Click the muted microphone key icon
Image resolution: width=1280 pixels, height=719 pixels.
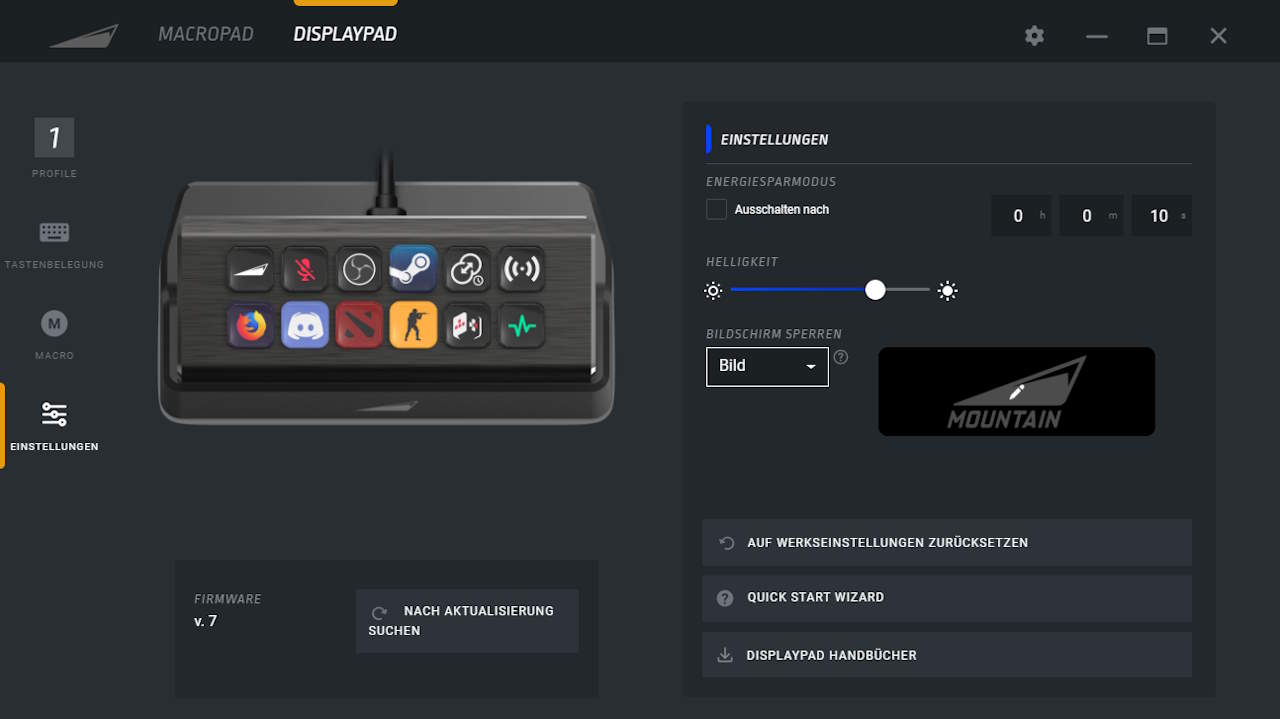[305, 268]
